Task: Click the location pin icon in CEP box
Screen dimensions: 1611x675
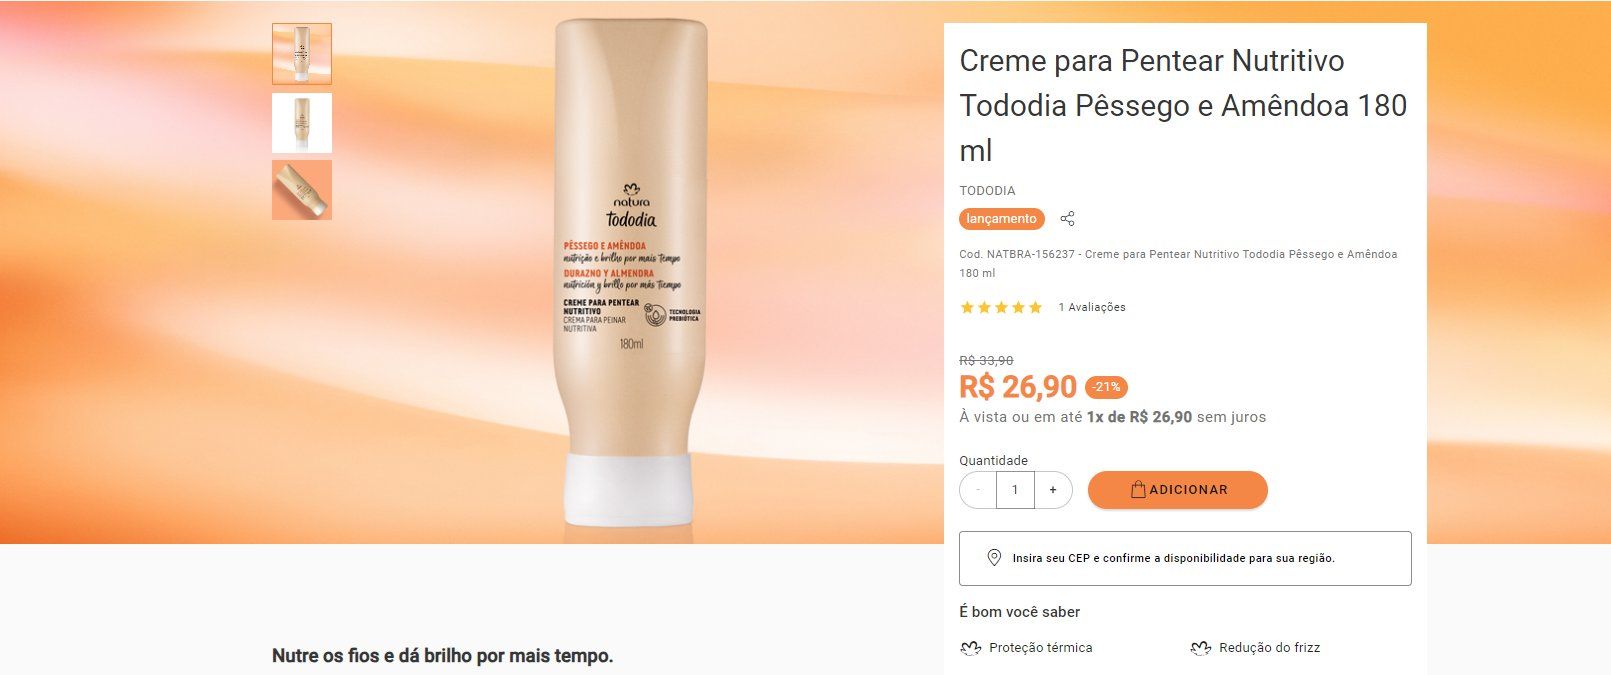Action: 994,558
